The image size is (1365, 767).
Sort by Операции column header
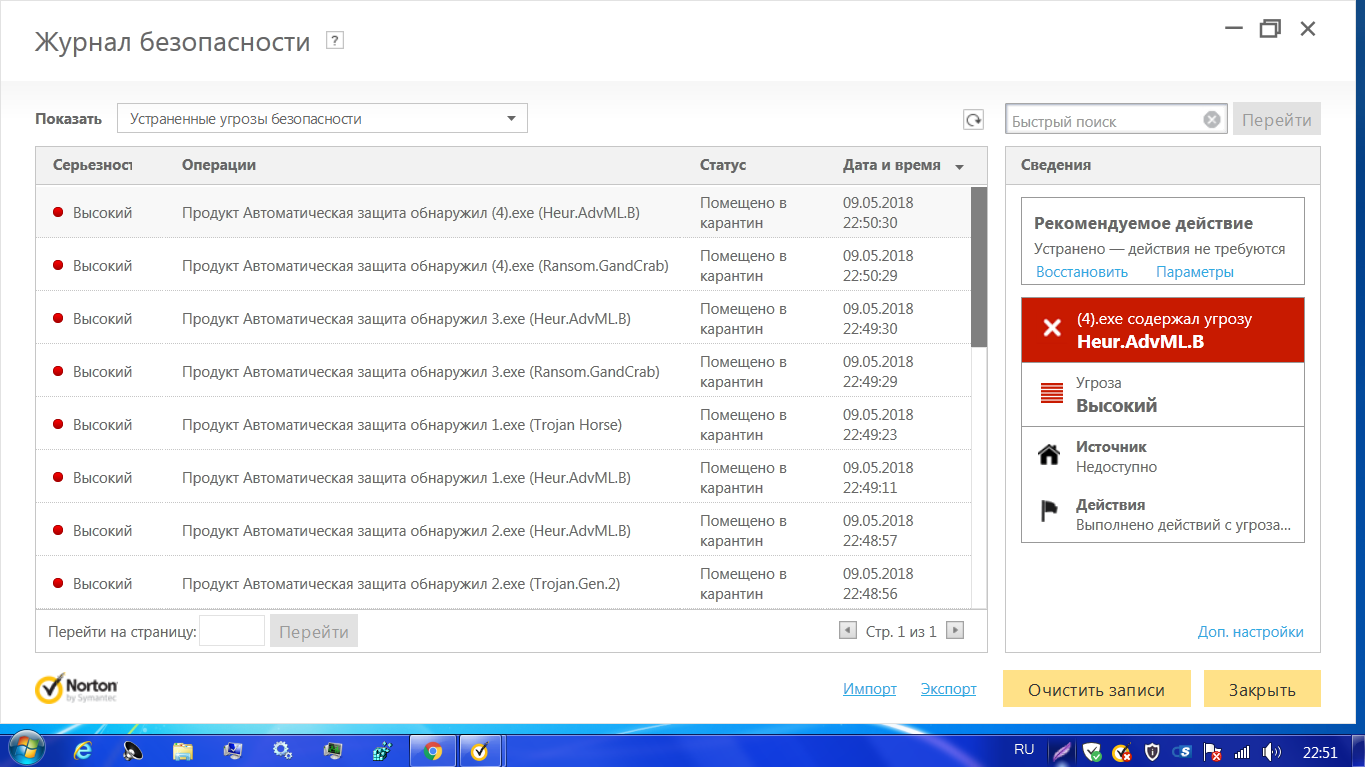tap(219, 165)
